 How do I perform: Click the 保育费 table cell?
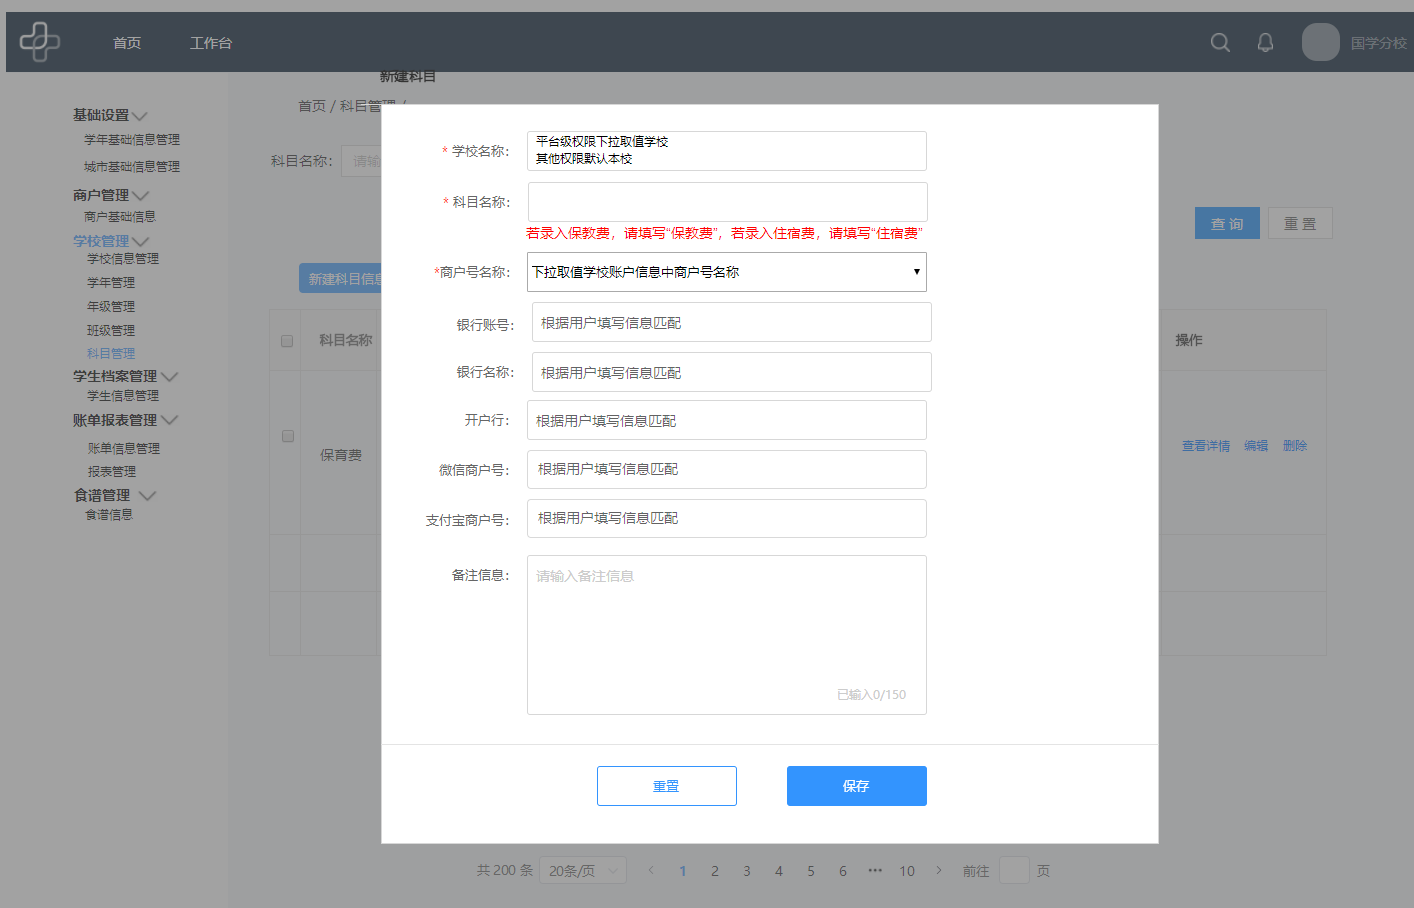[341, 455]
